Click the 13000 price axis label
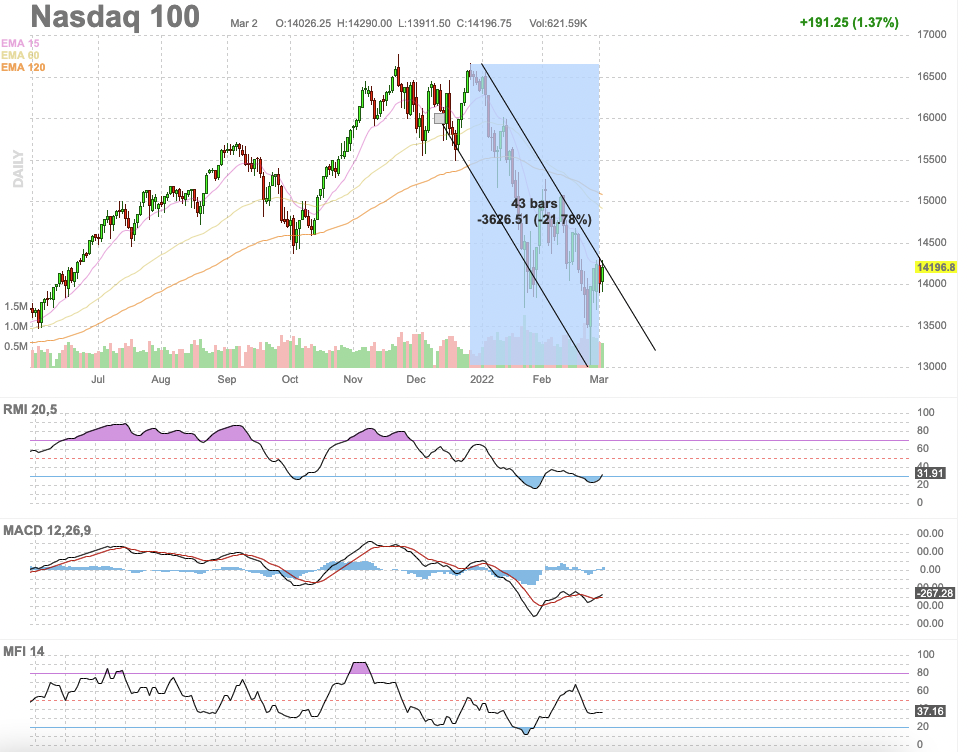 click(932, 367)
